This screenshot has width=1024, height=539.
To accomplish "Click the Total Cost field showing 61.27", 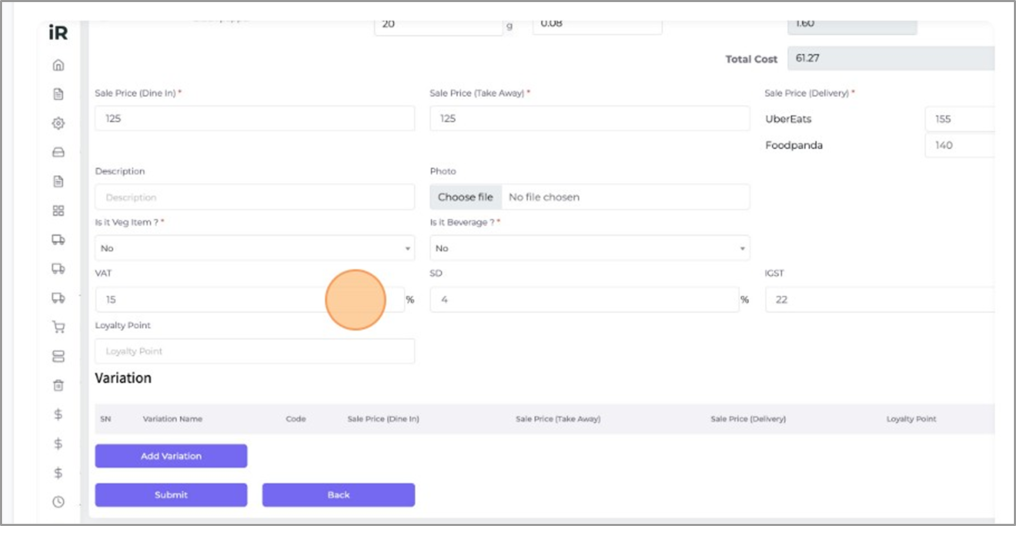I will (x=891, y=58).
